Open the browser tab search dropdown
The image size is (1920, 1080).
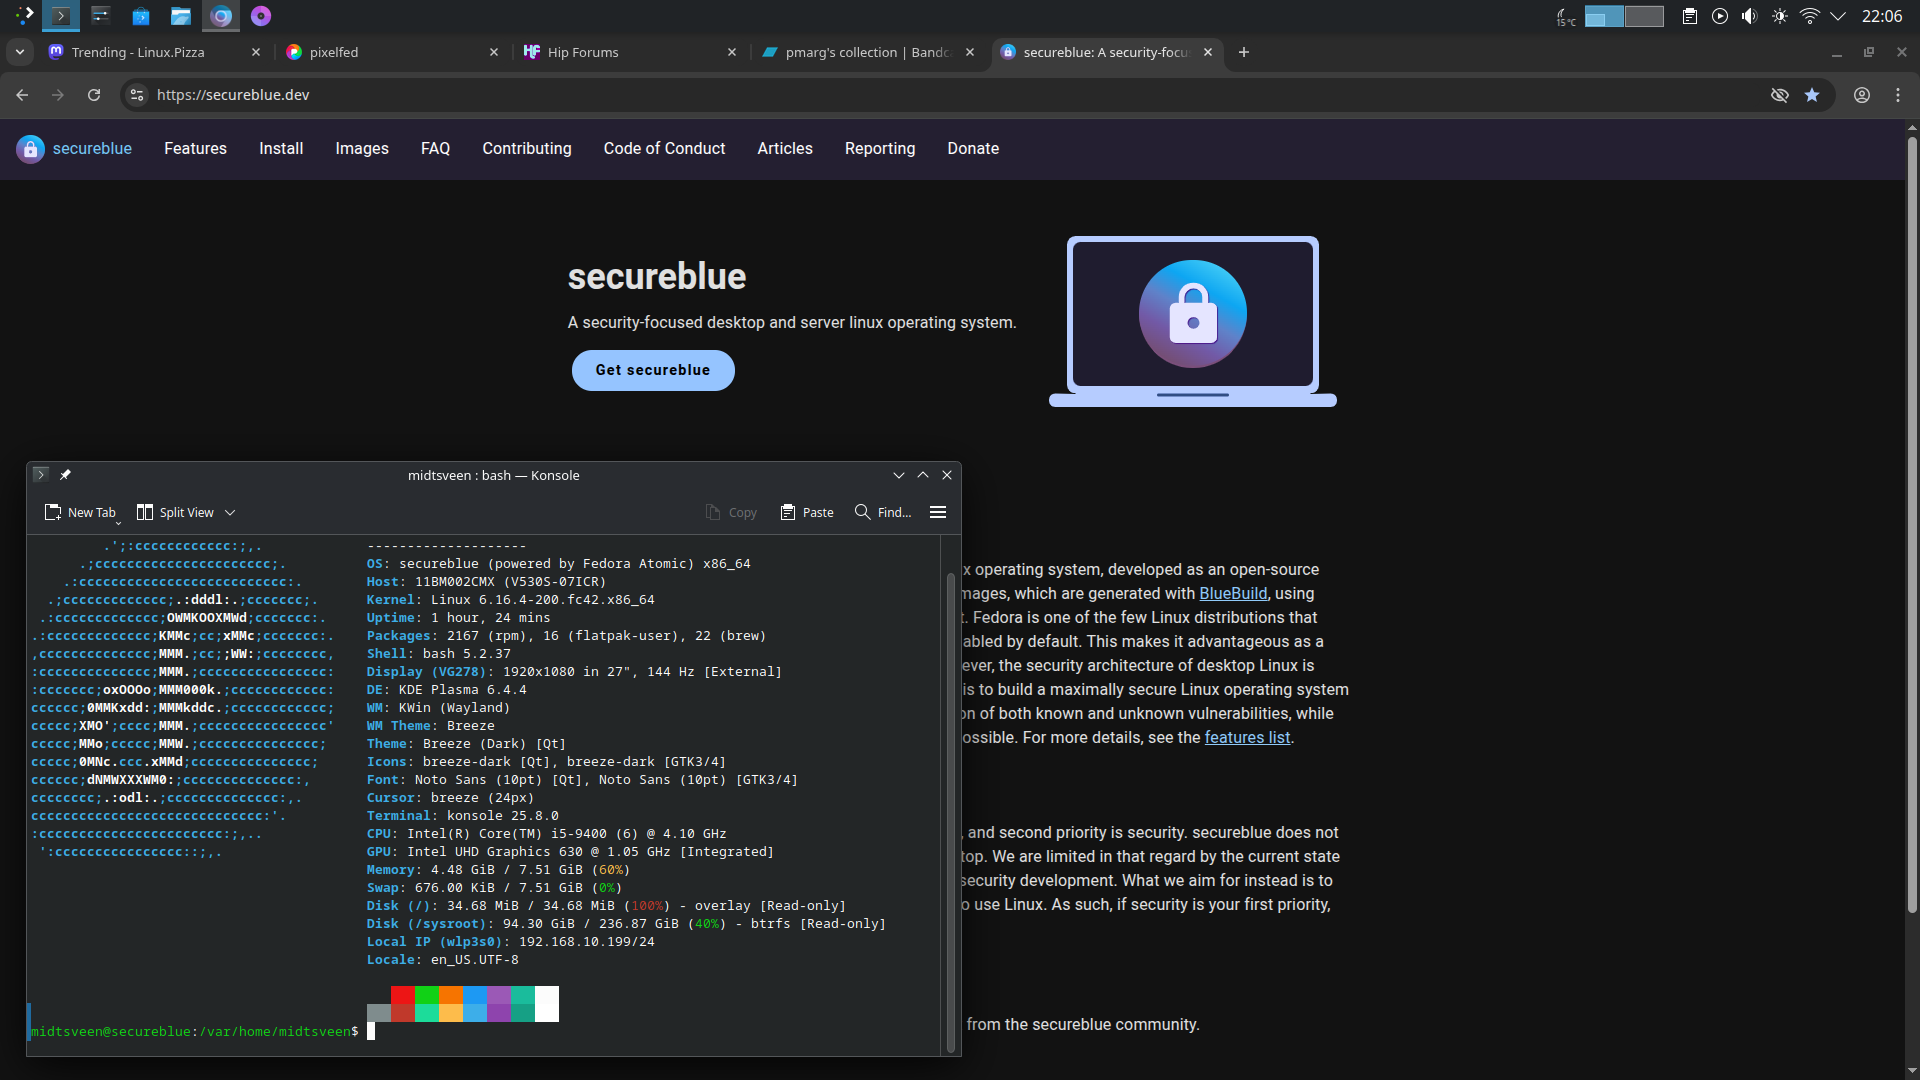coord(20,52)
